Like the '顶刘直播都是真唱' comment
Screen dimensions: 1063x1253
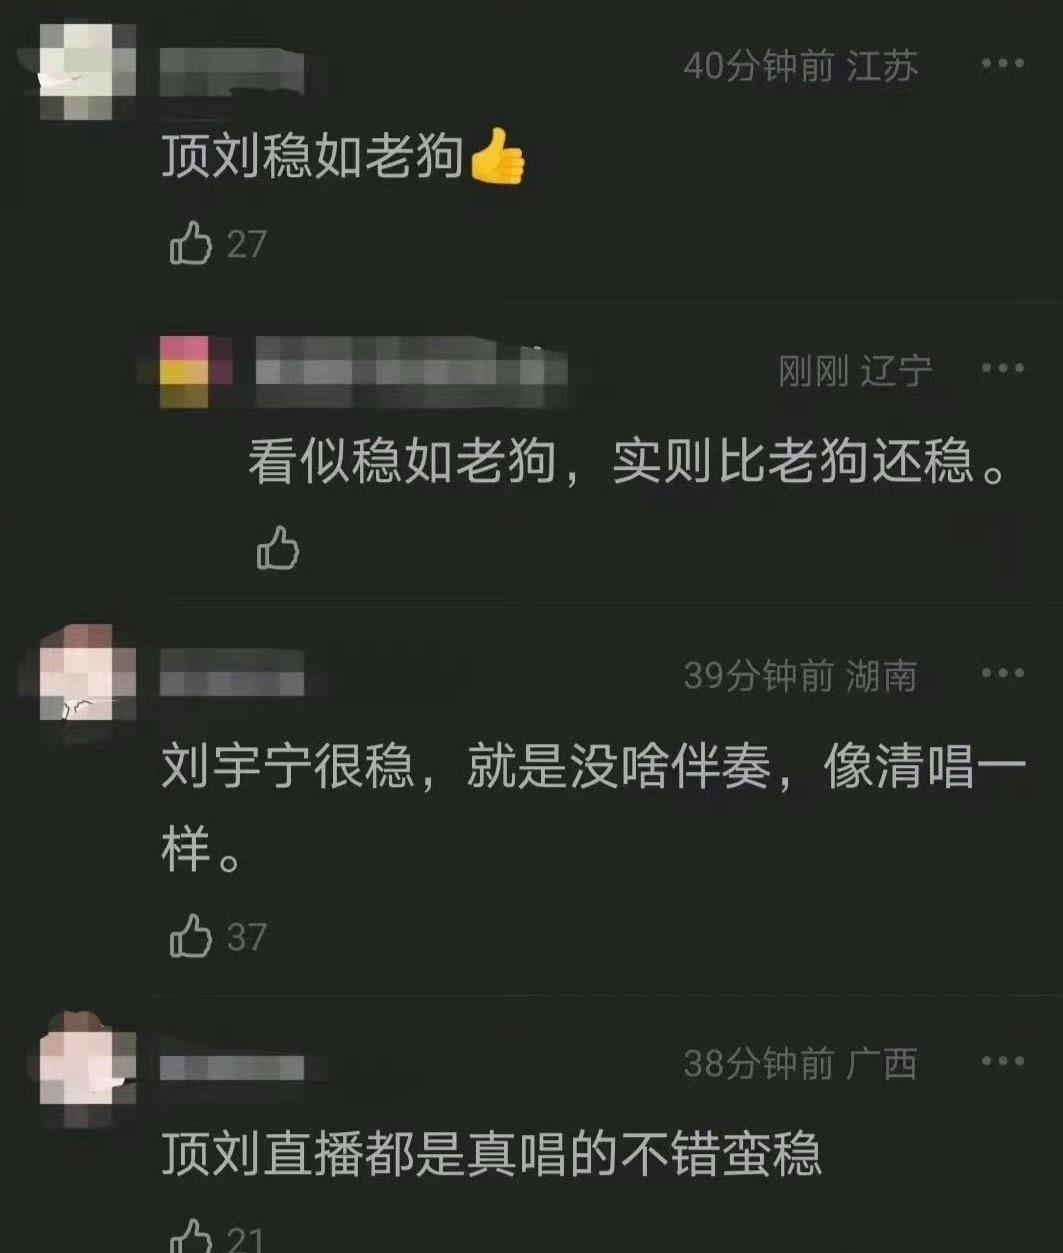(191, 1236)
